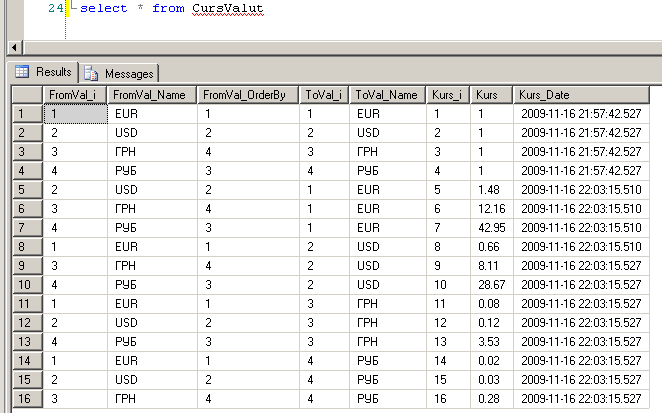This screenshot has height=413, width=662.
Task: Switch to the Results tab
Action: click(43, 72)
